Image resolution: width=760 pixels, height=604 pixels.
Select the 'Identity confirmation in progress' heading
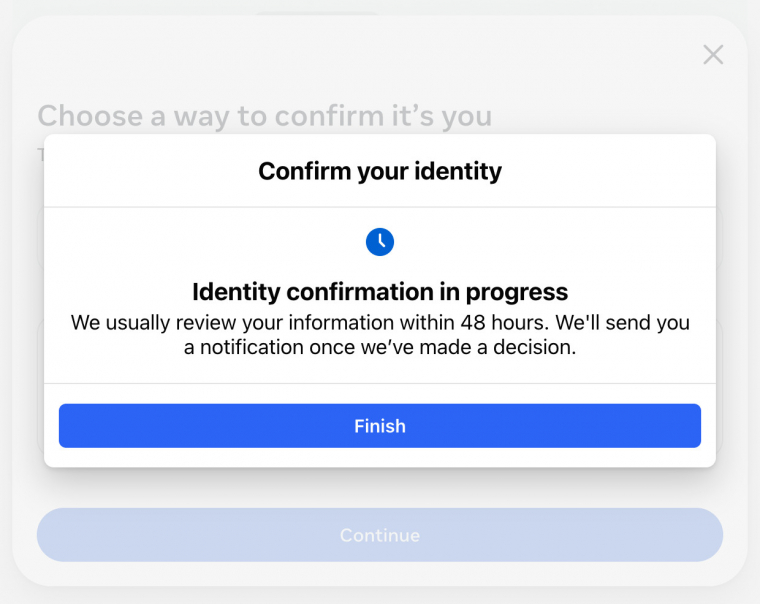coord(380,291)
